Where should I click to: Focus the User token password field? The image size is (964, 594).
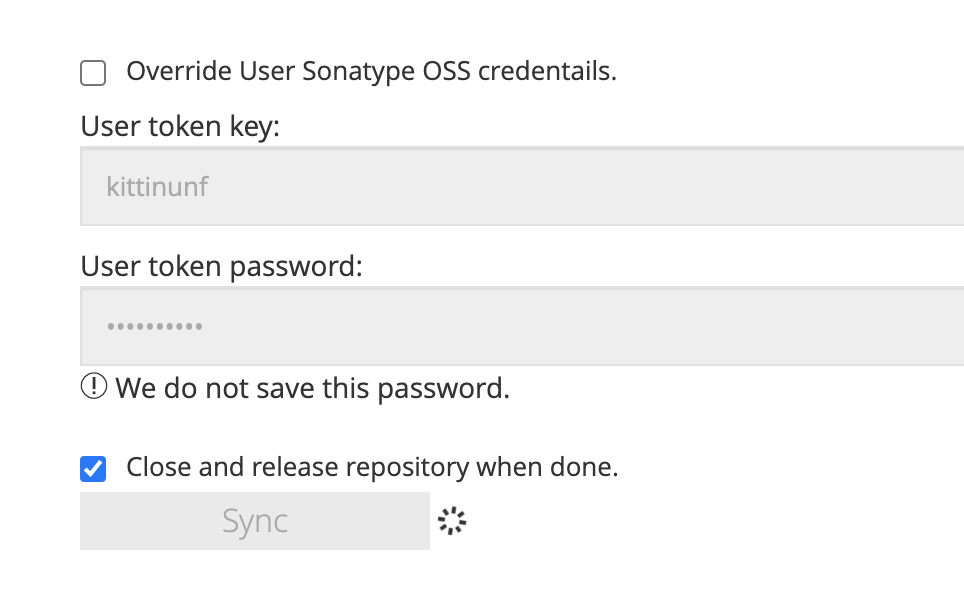[522, 327]
